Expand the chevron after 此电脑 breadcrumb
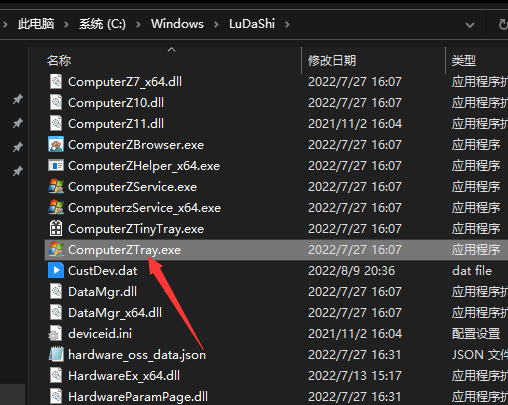508x405 pixels. (x=66, y=24)
